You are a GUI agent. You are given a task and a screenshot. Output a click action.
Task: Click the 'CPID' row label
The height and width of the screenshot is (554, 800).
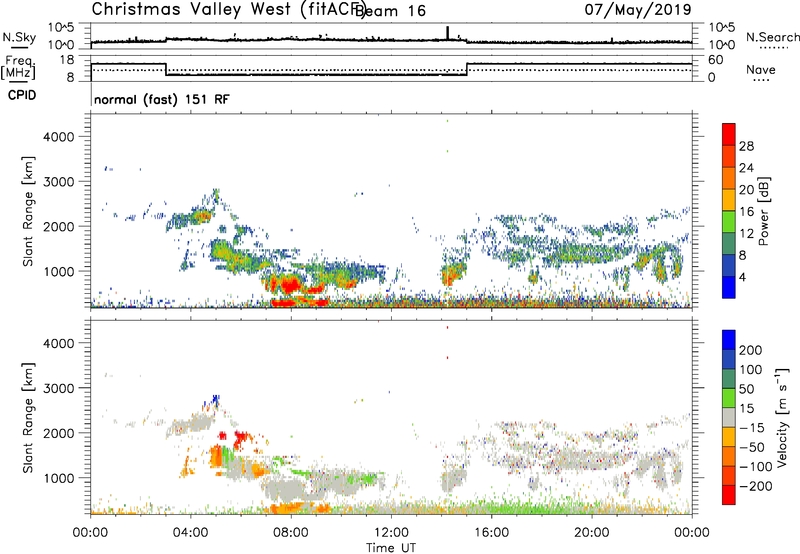pyautogui.click(x=22, y=95)
